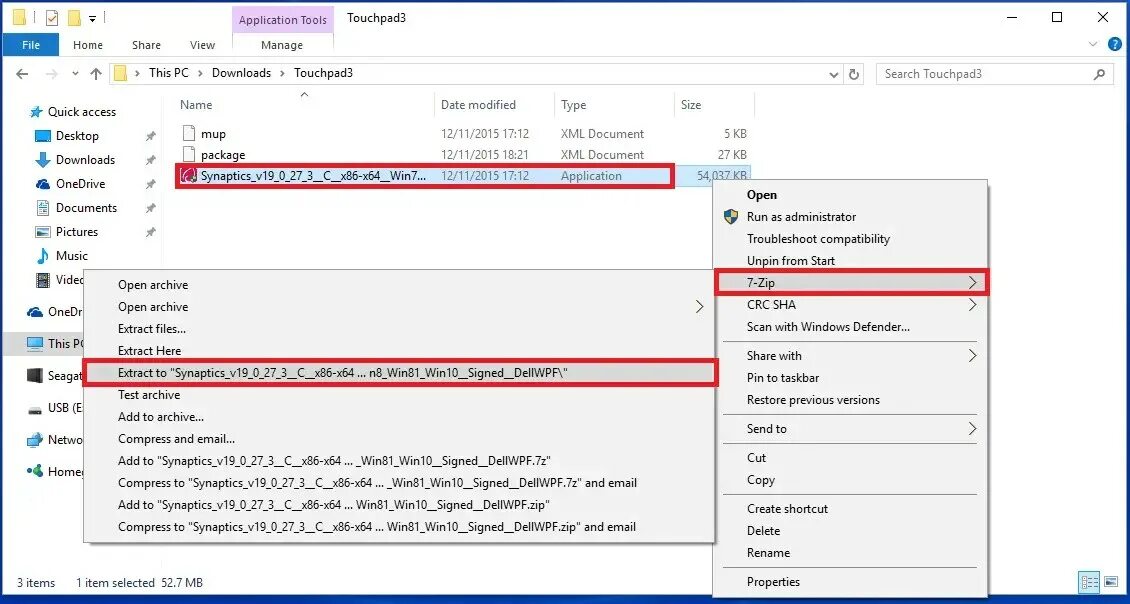Expand the 7-Zip submenu
The image size is (1130, 604).
pos(852,283)
